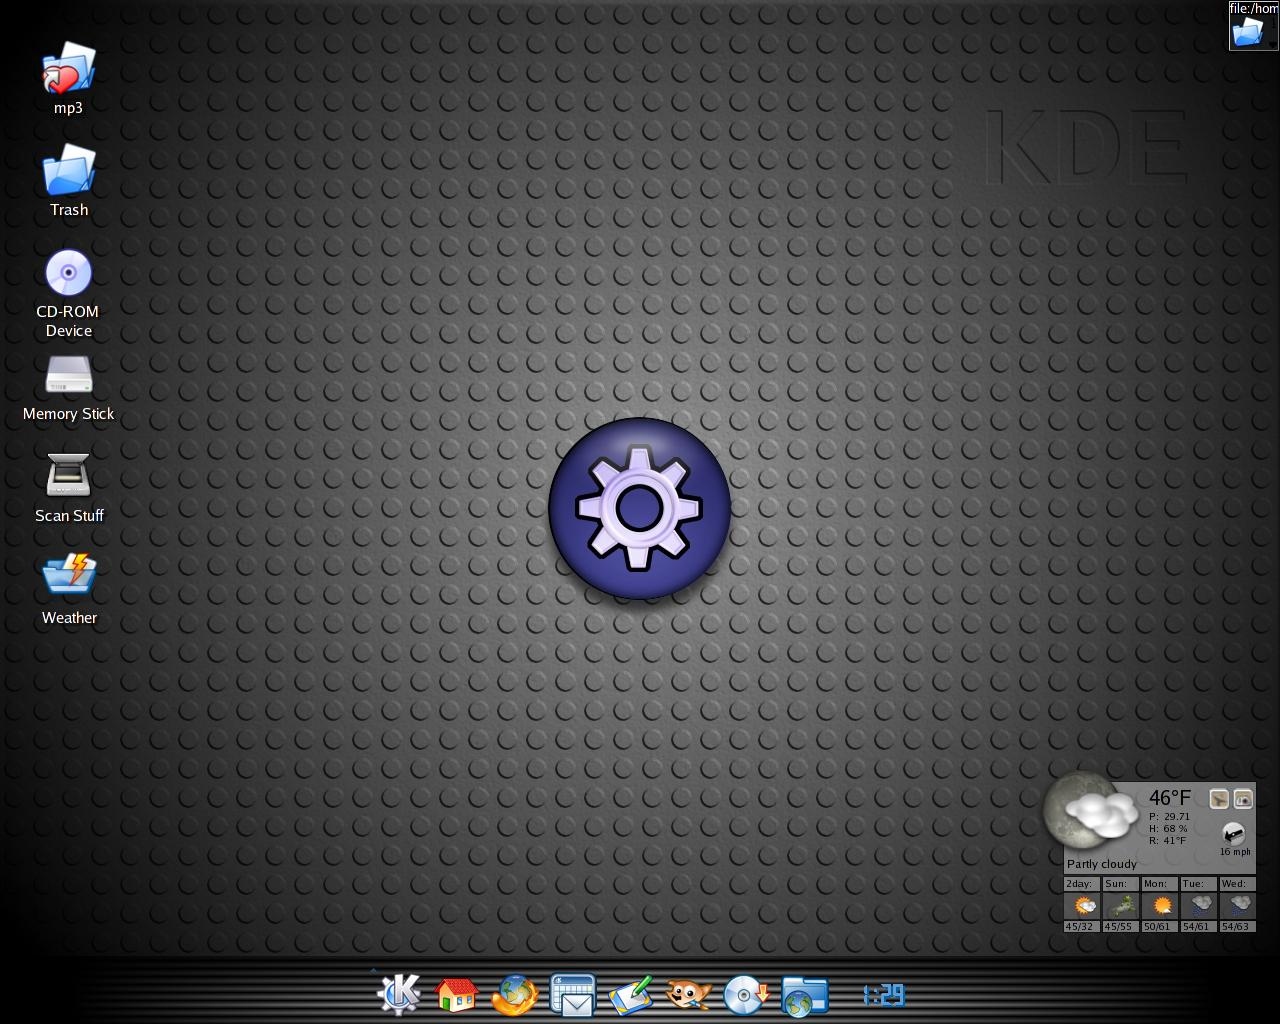This screenshot has height=1024, width=1280.
Task: Click the 45/55 temperature under Sun
Action: tap(1119, 927)
